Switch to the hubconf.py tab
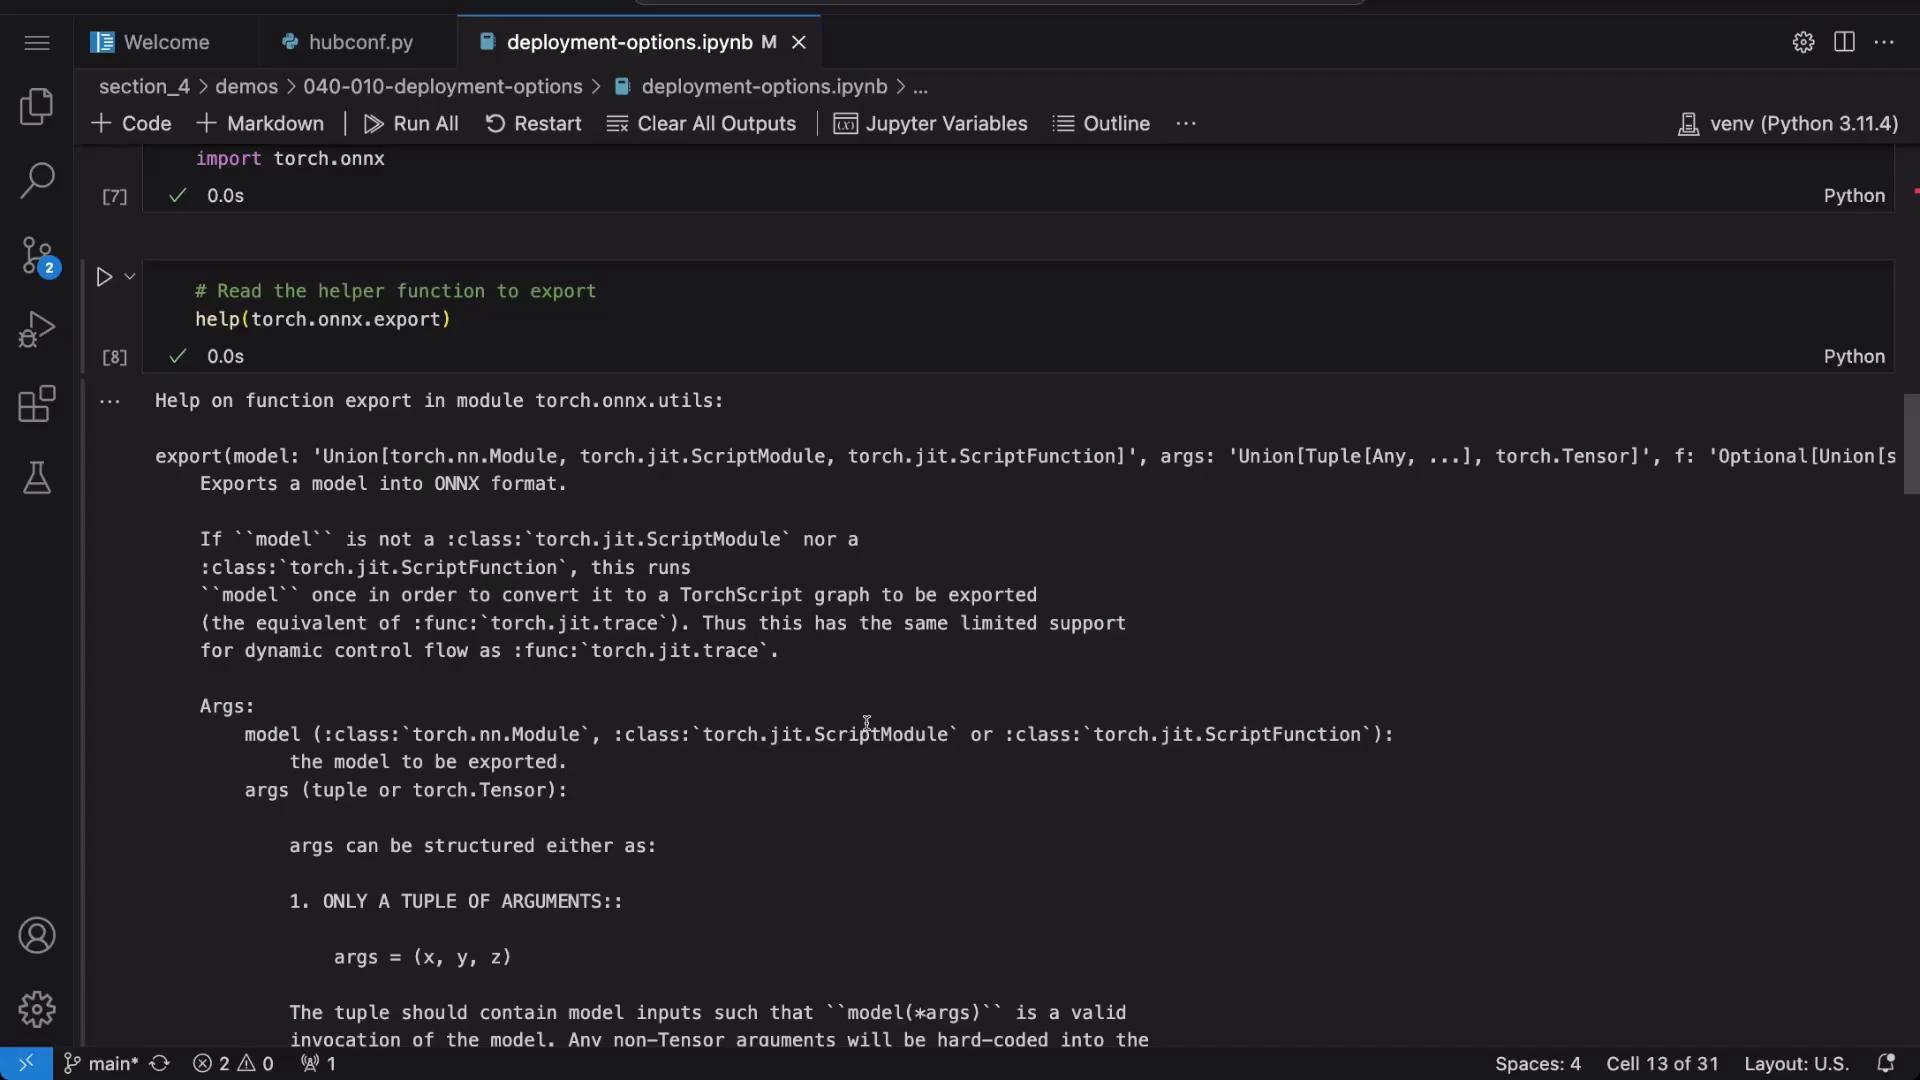1920x1080 pixels. [360, 42]
